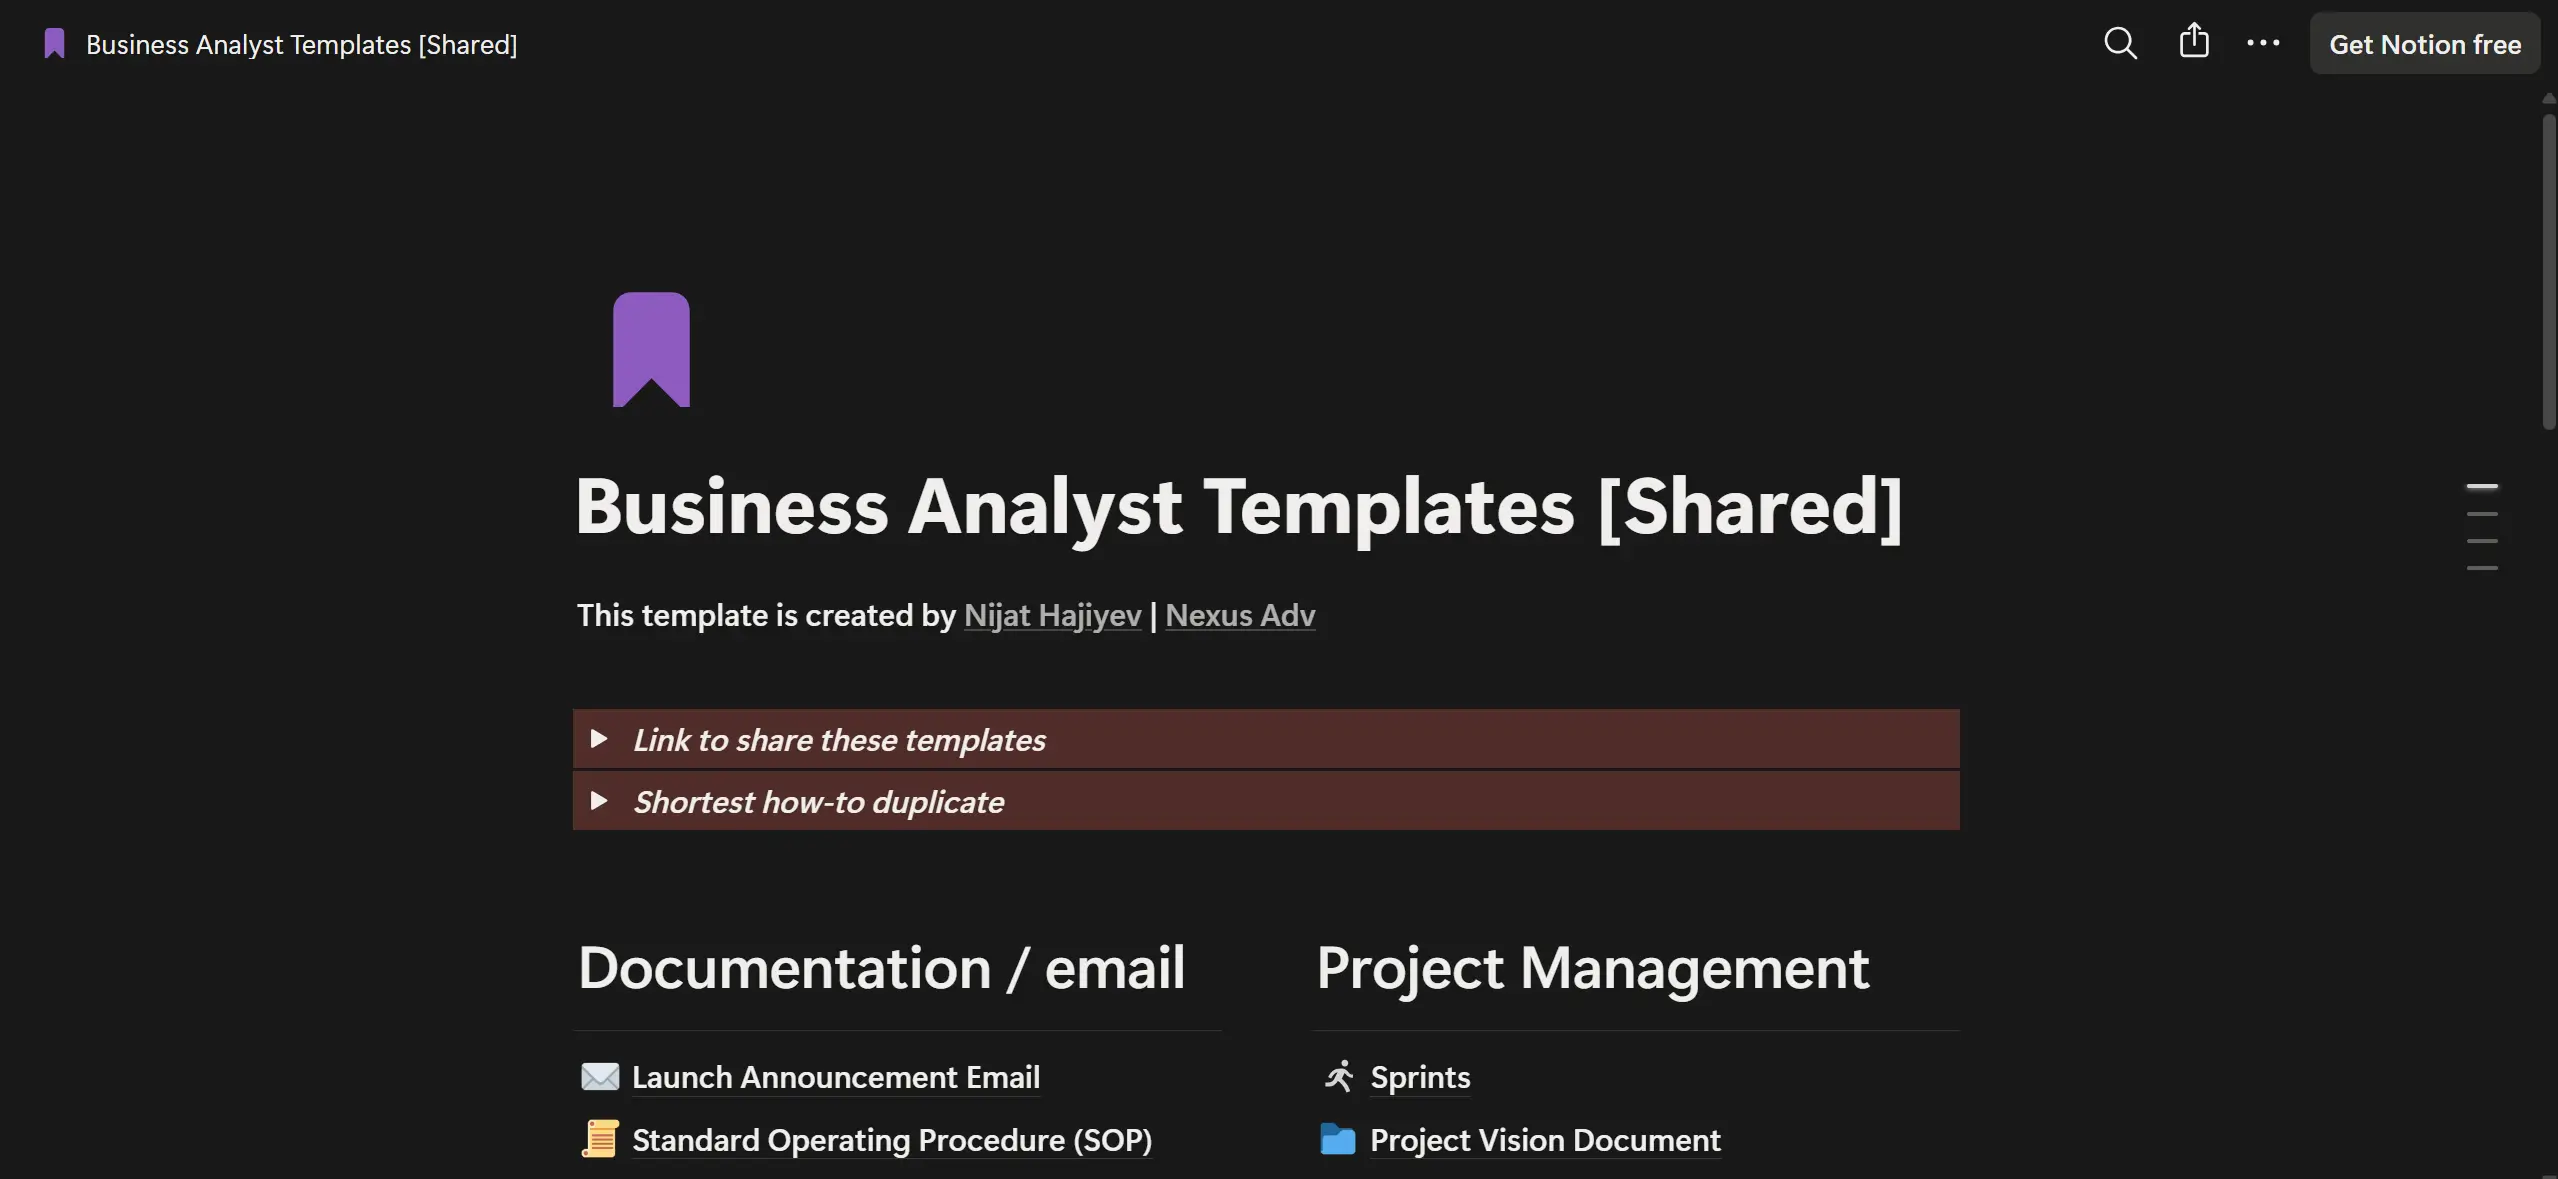Open the Nexus Adv link

point(1240,615)
